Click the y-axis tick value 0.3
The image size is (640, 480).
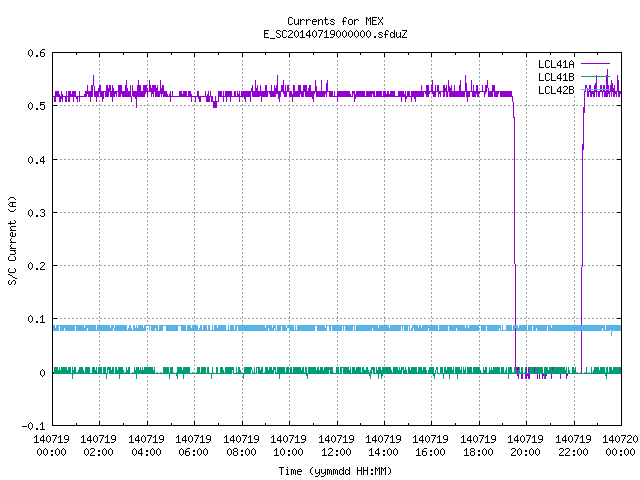point(36,213)
